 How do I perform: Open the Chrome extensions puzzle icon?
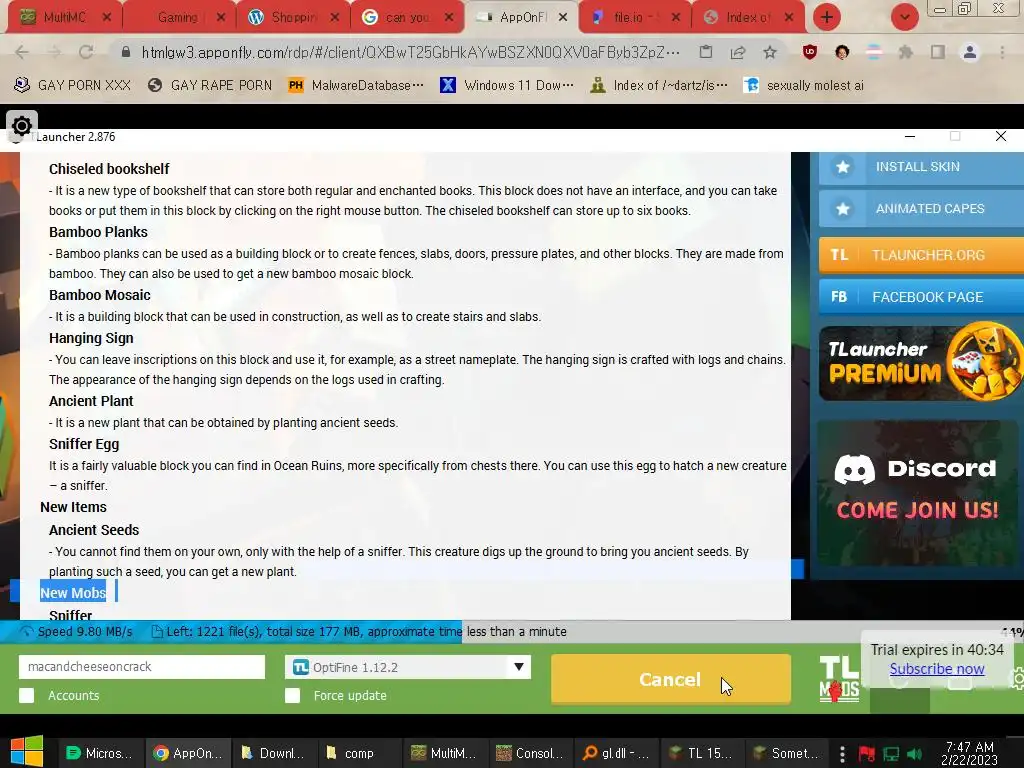[x=905, y=52]
